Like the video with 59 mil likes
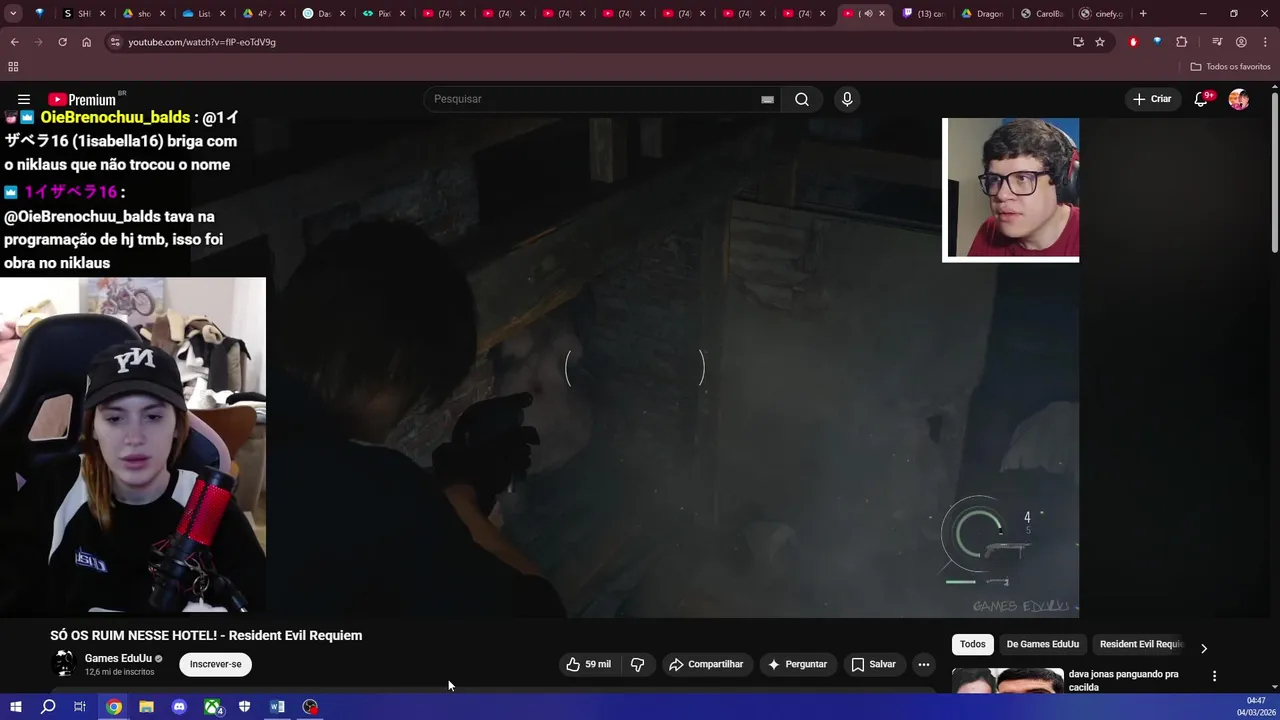This screenshot has width=1280, height=720. (x=588, y=664)
